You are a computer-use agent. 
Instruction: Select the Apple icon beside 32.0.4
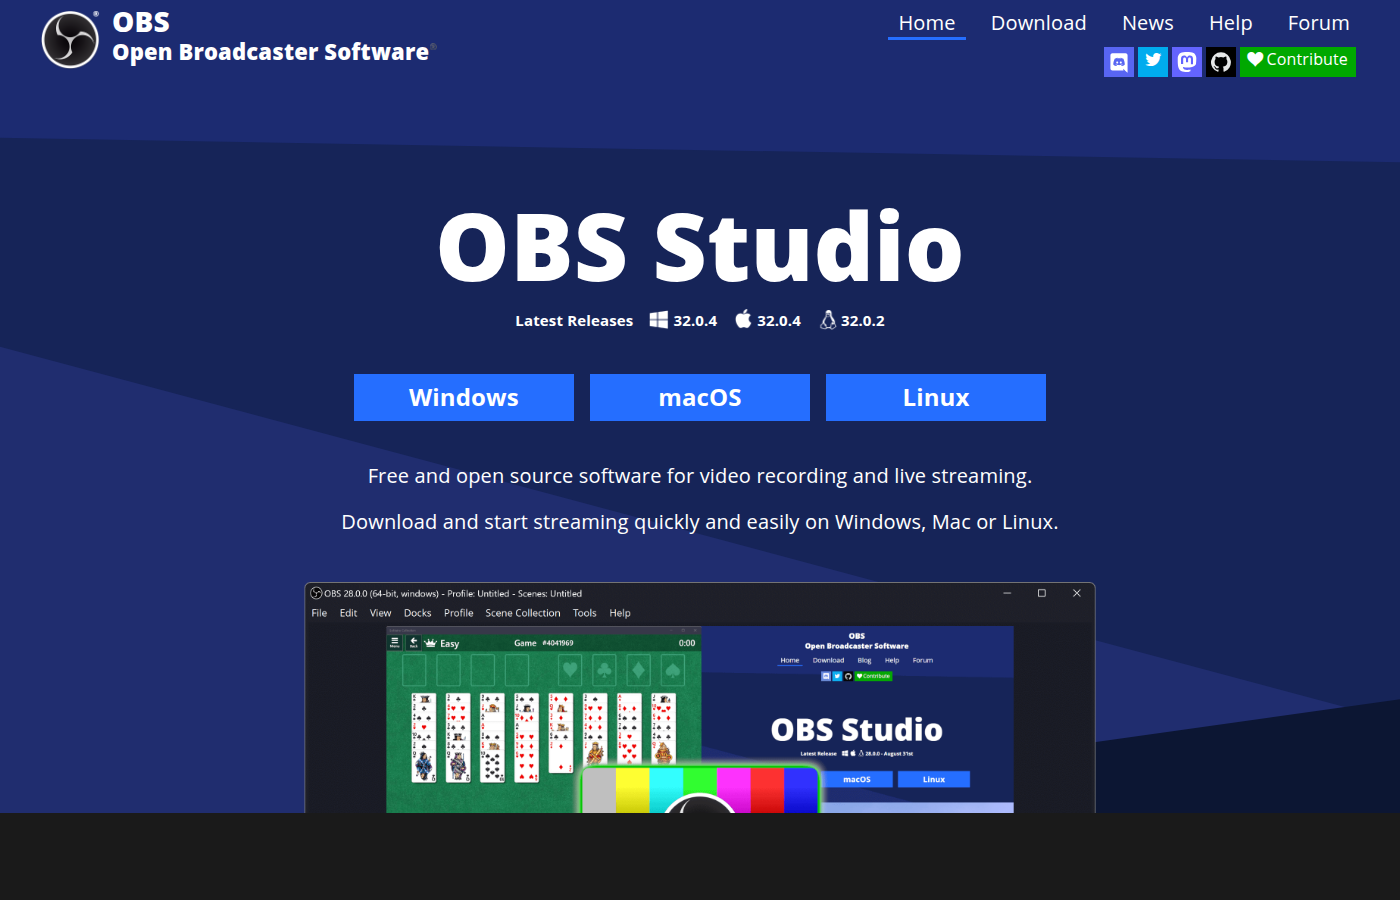(743, 320)
